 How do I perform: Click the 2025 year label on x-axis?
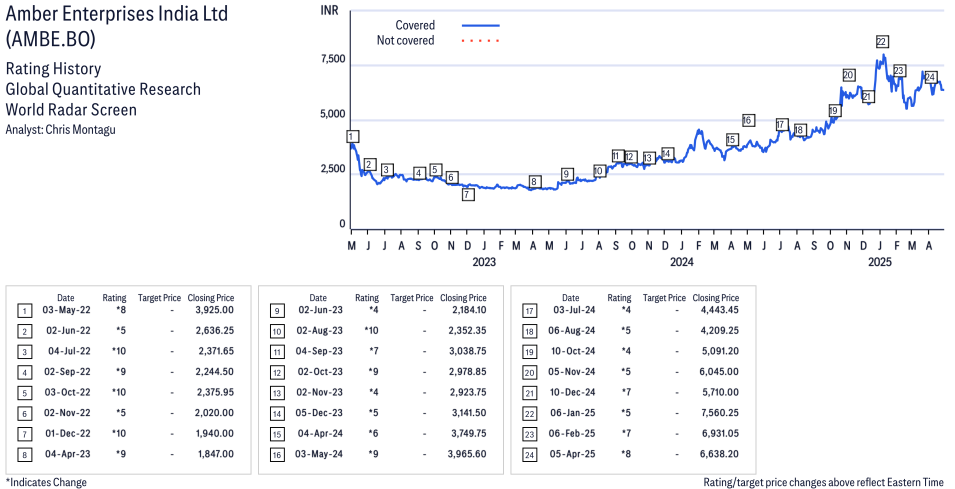879,262
